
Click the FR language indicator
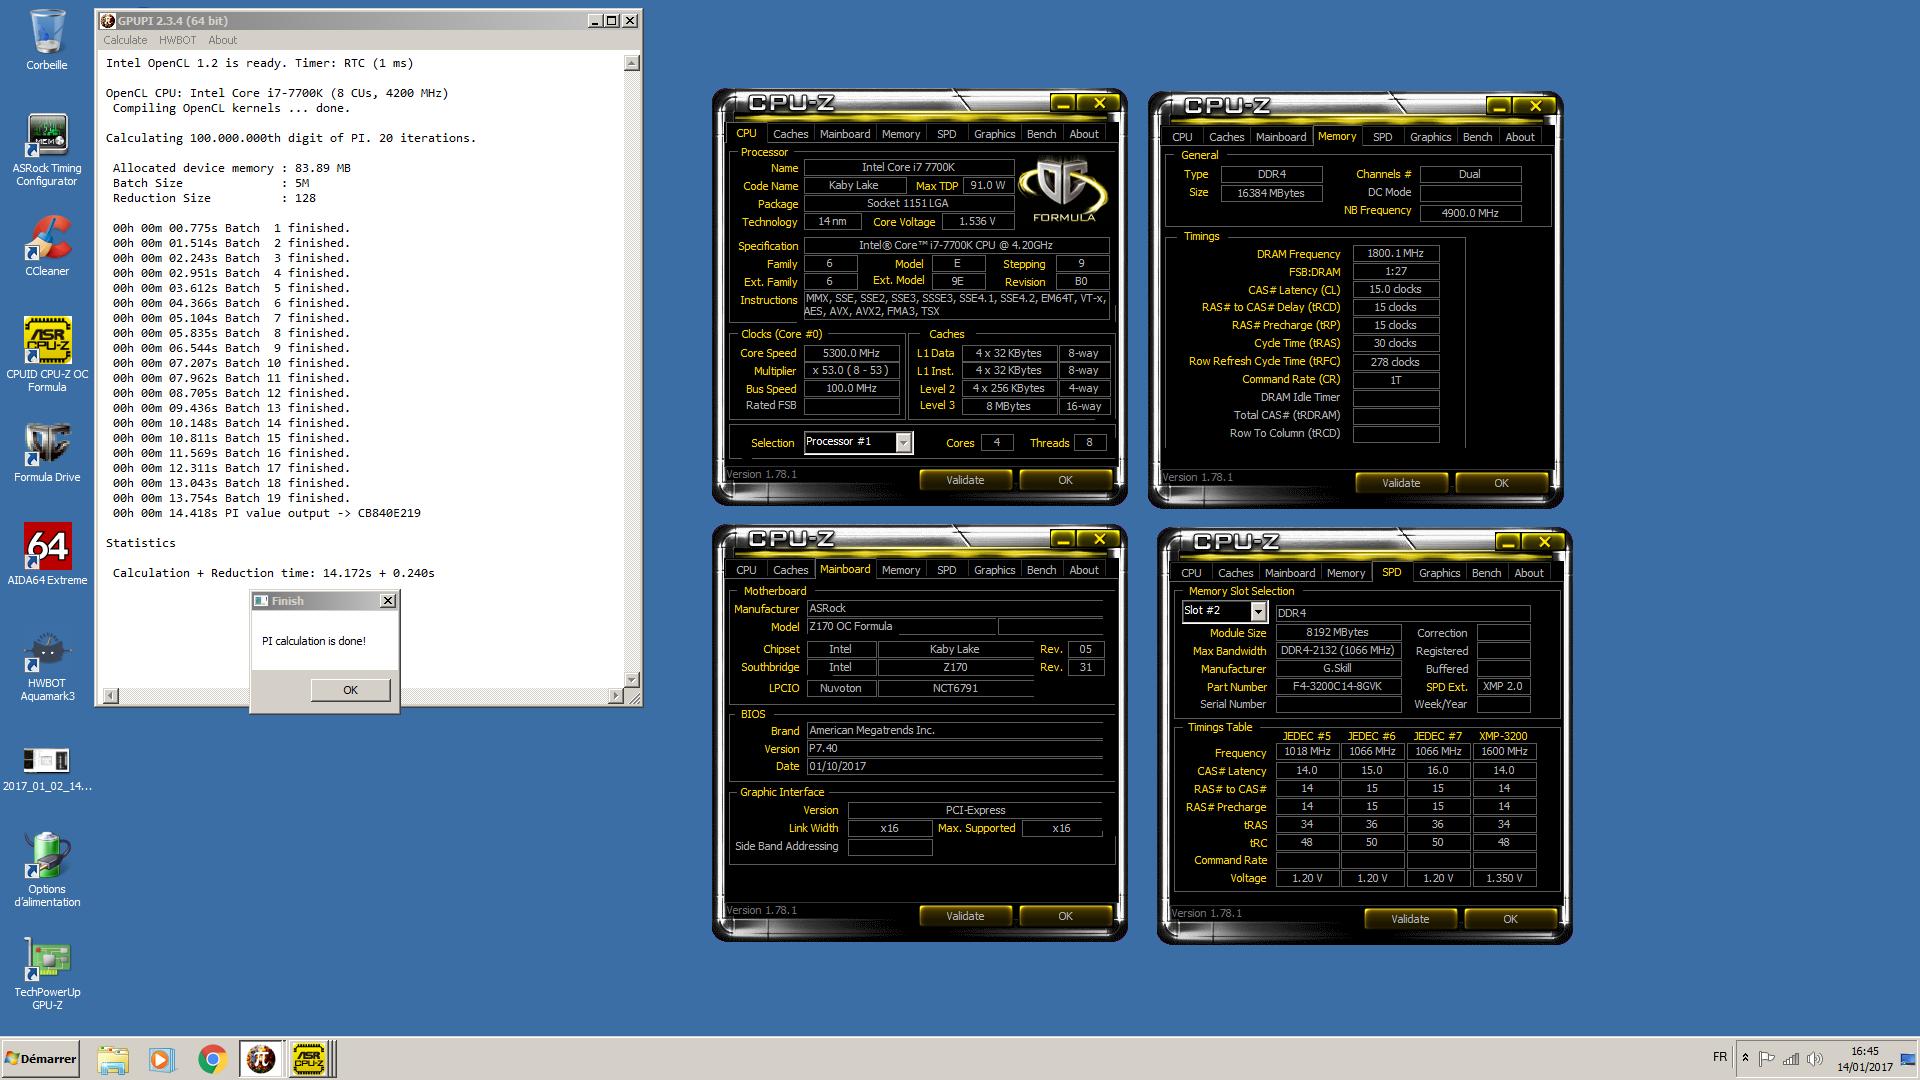pyautogui.click(x=1719, y=1057)
